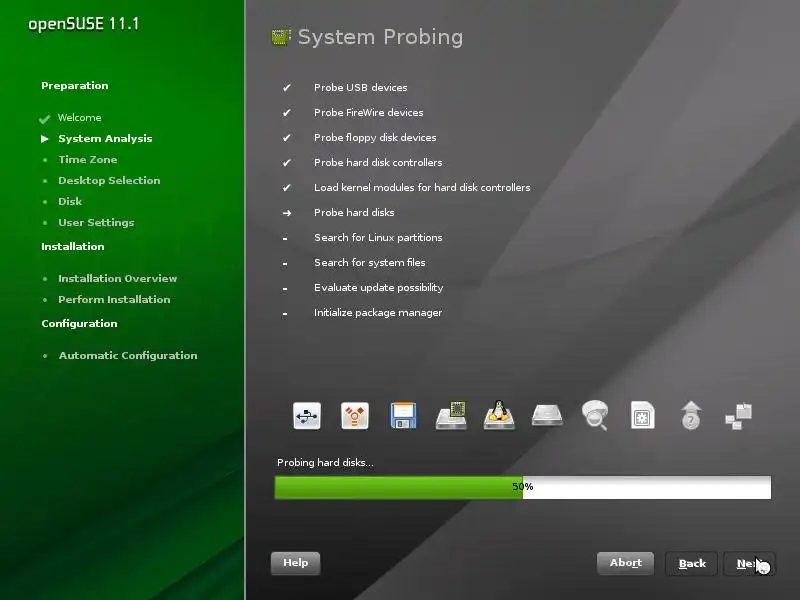Click the 50% probing progress bar
Viewport: 800px width, 600px height.
point(523,487)
